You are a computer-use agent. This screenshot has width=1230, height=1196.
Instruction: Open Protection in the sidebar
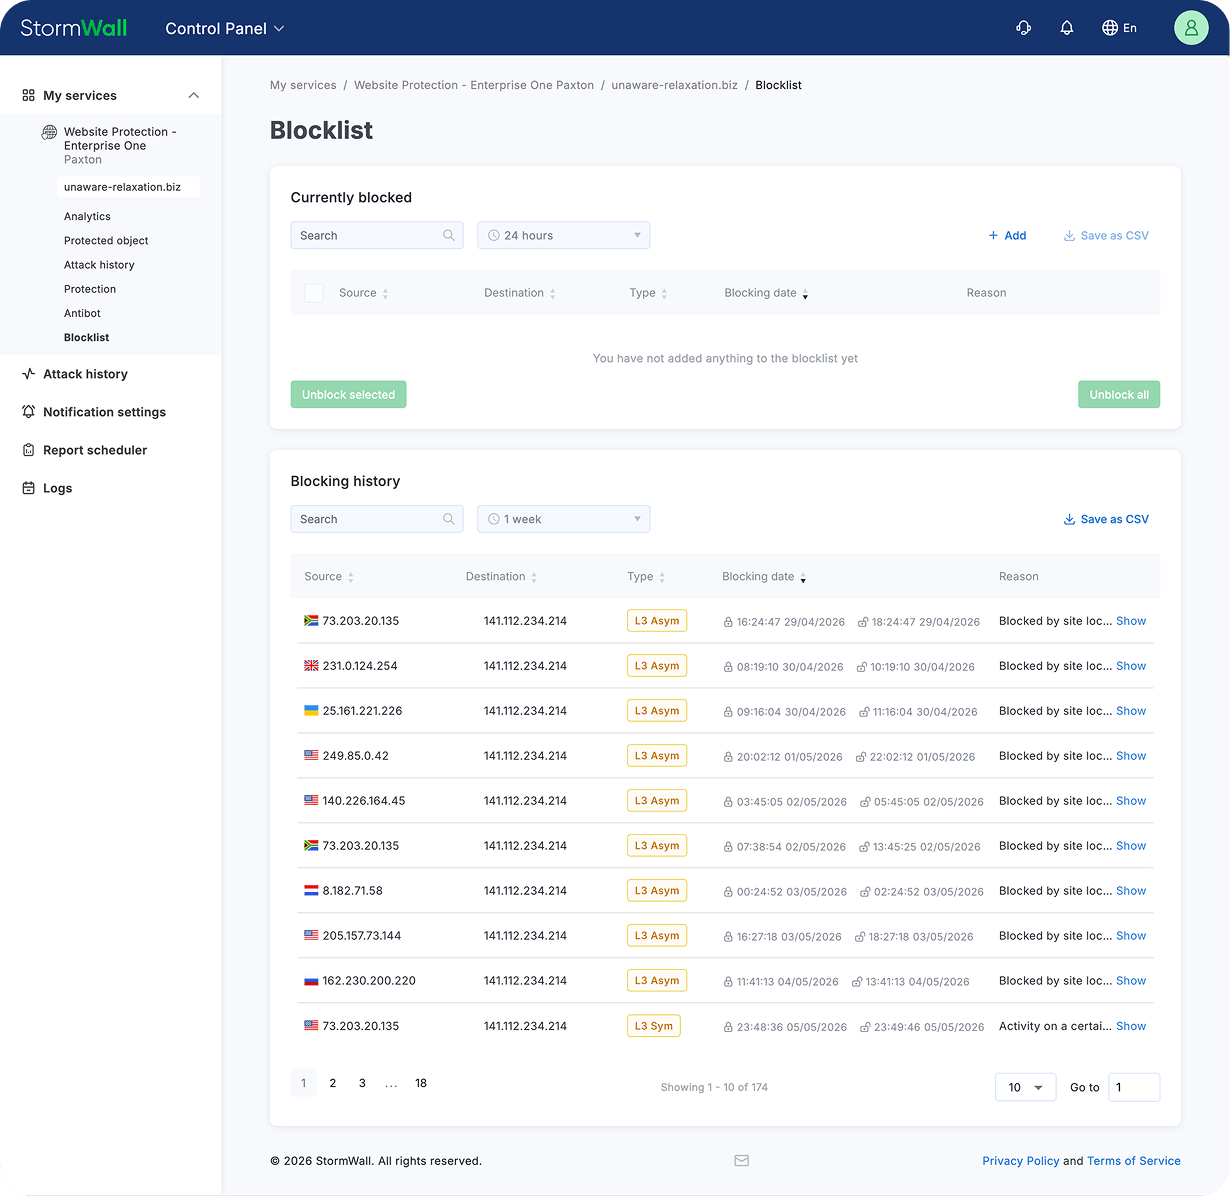click(x=90, y=289)
